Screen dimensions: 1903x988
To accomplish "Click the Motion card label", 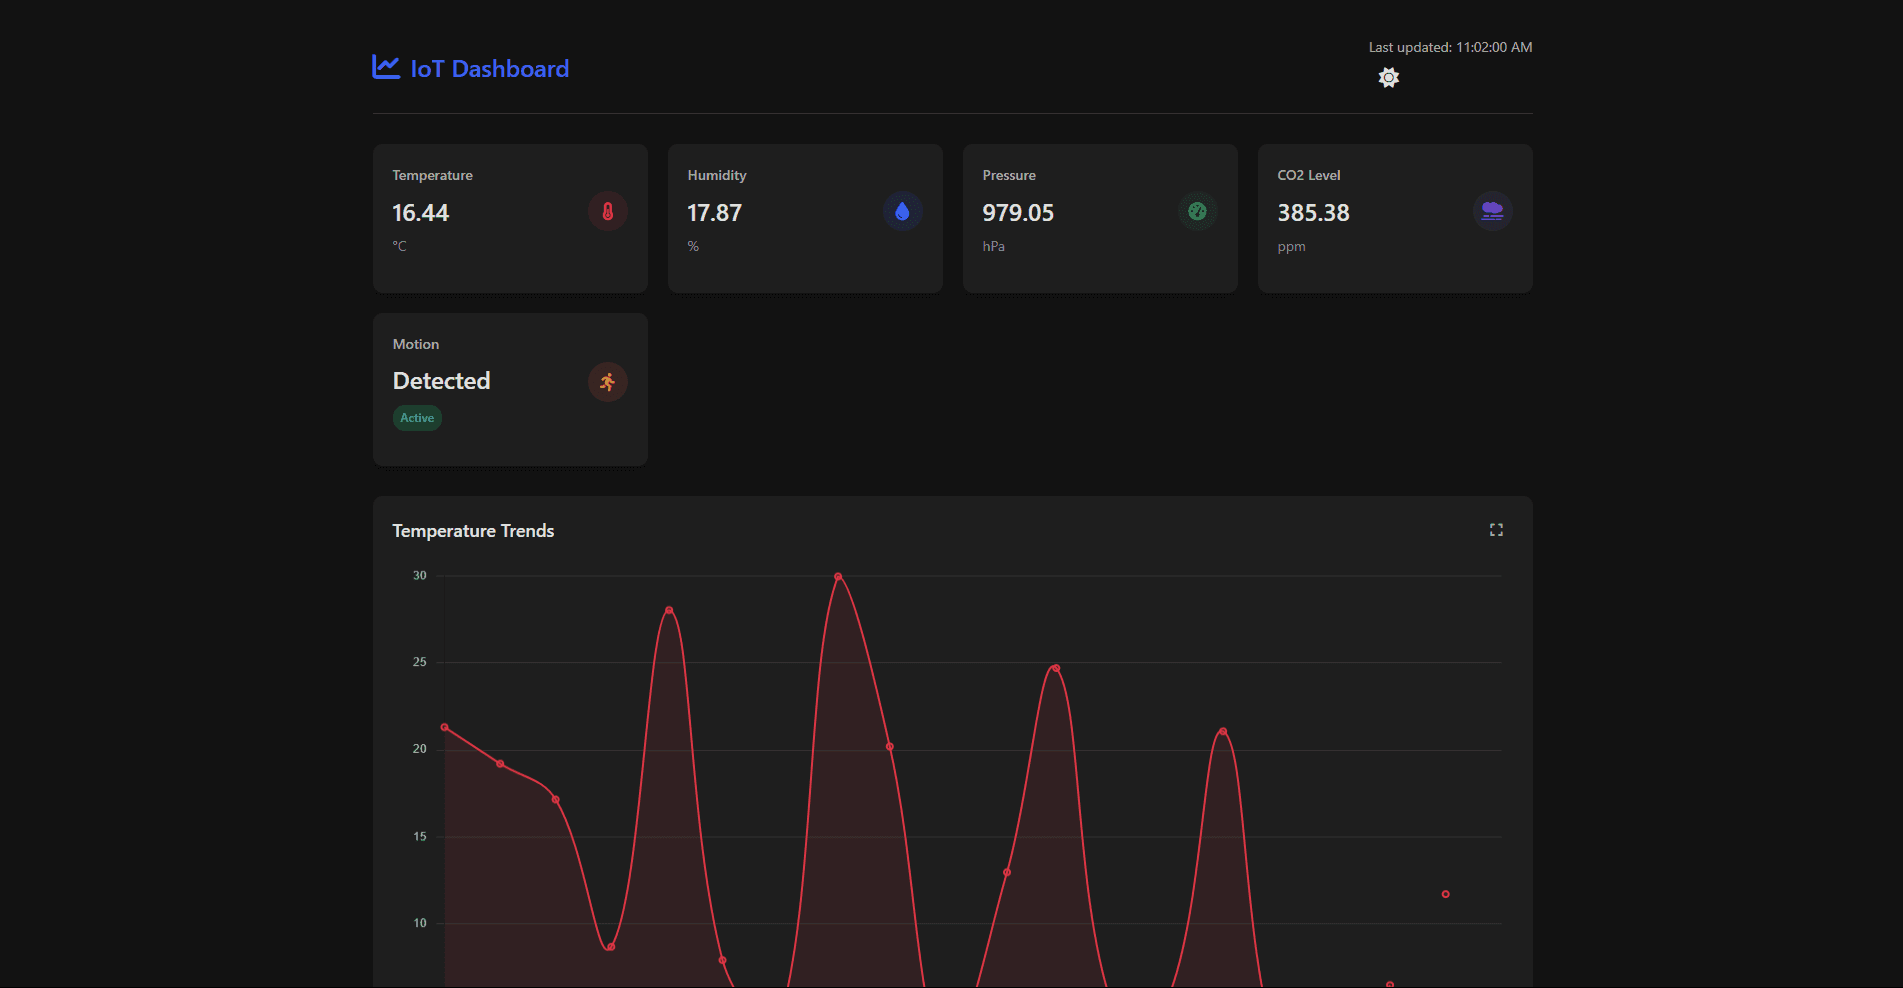I will click(416, 344).
